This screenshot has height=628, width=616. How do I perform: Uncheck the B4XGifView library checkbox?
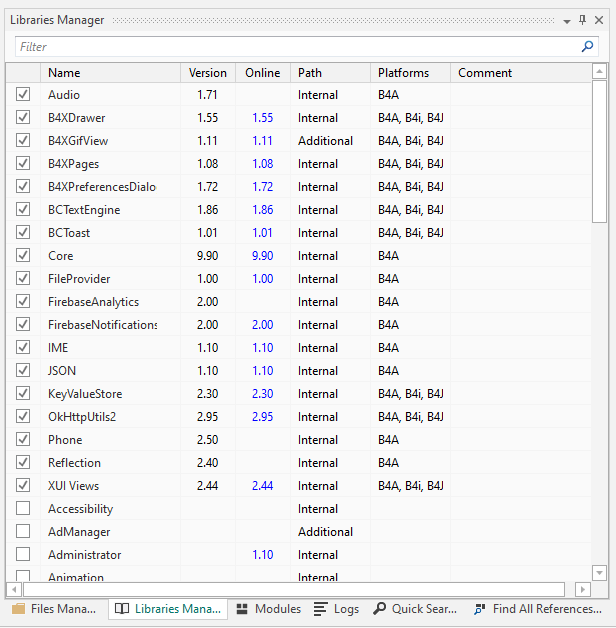coord(23,141)
